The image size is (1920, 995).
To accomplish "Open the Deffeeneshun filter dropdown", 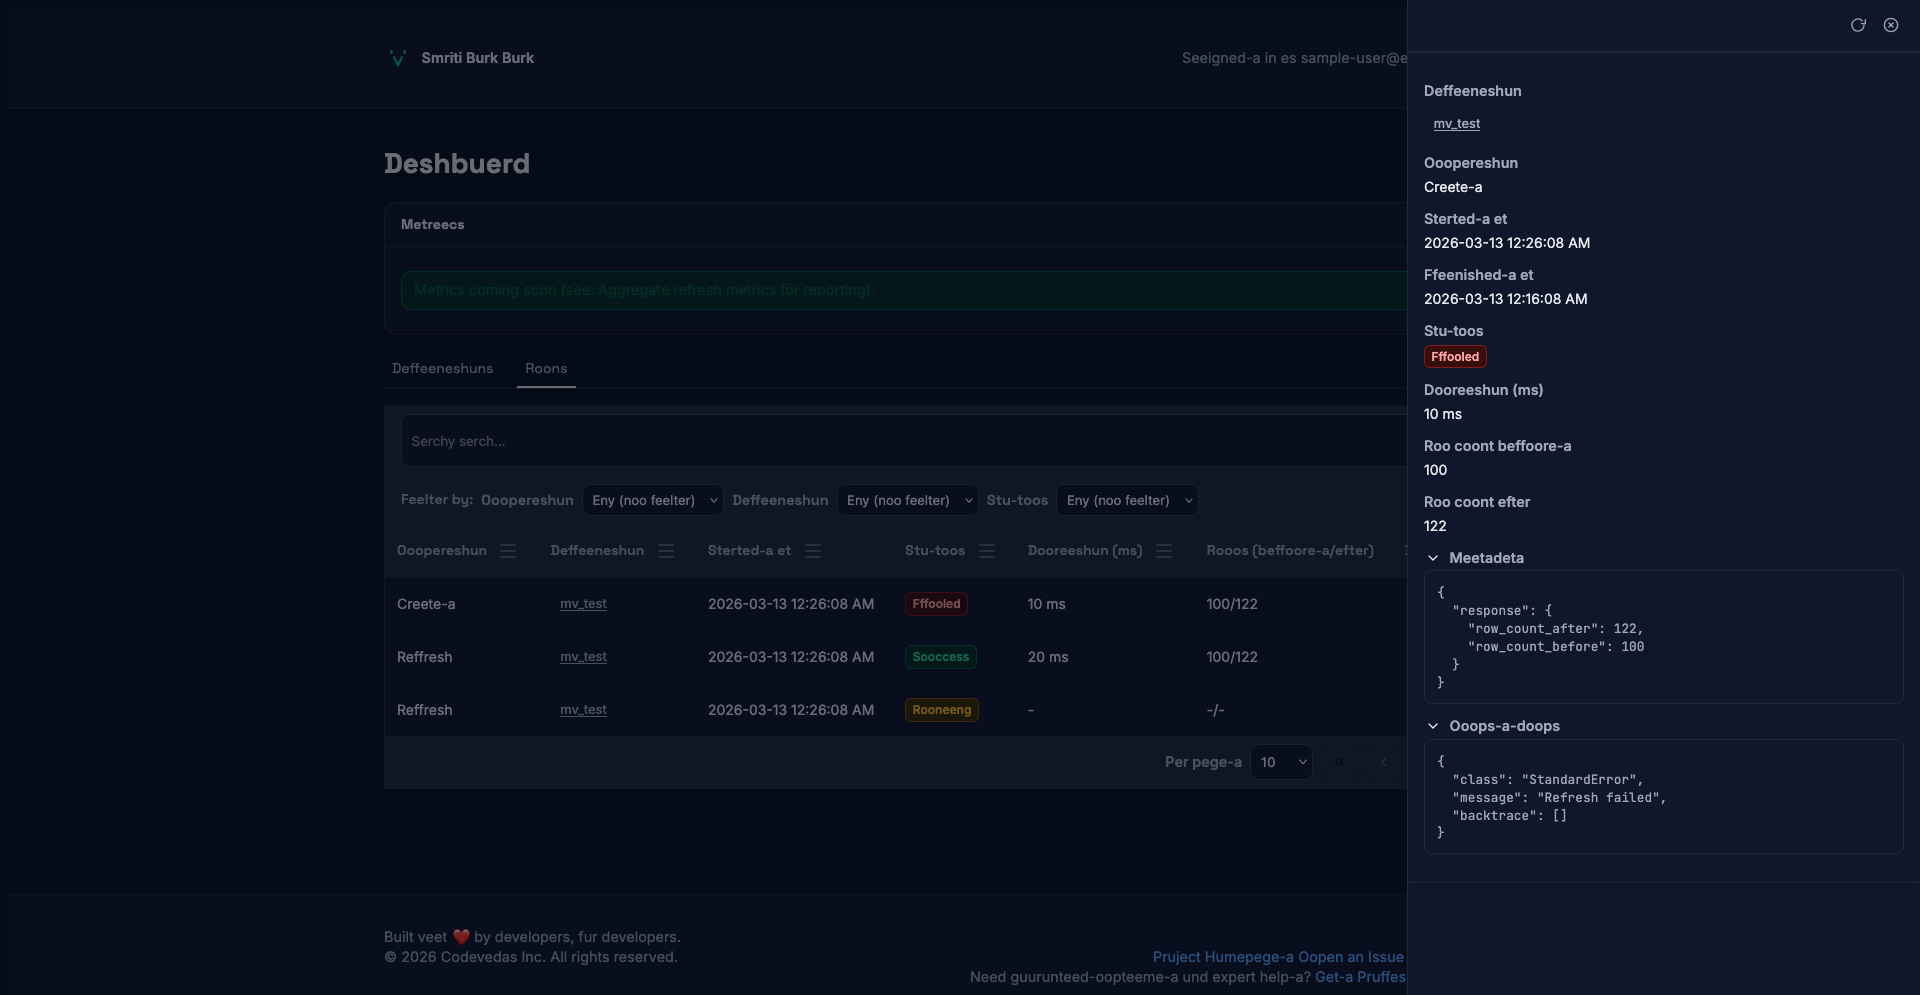I will pyautogui.click(x=907, y=500).
